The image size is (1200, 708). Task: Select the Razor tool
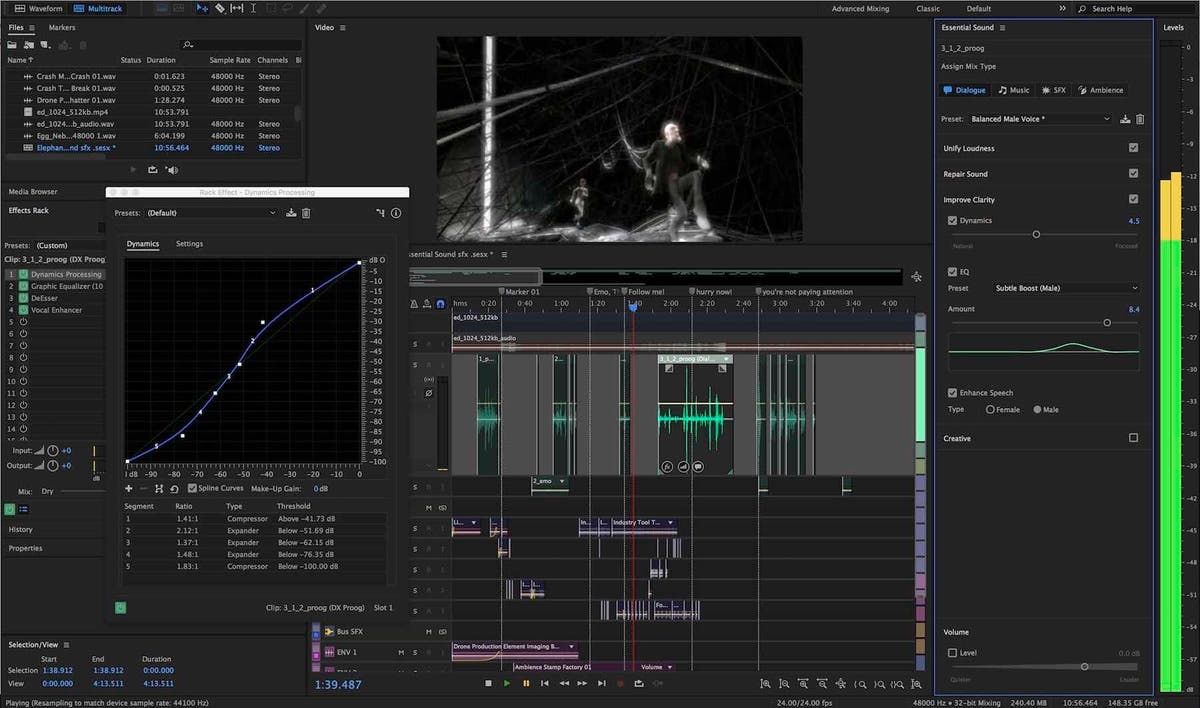point(220,8)
